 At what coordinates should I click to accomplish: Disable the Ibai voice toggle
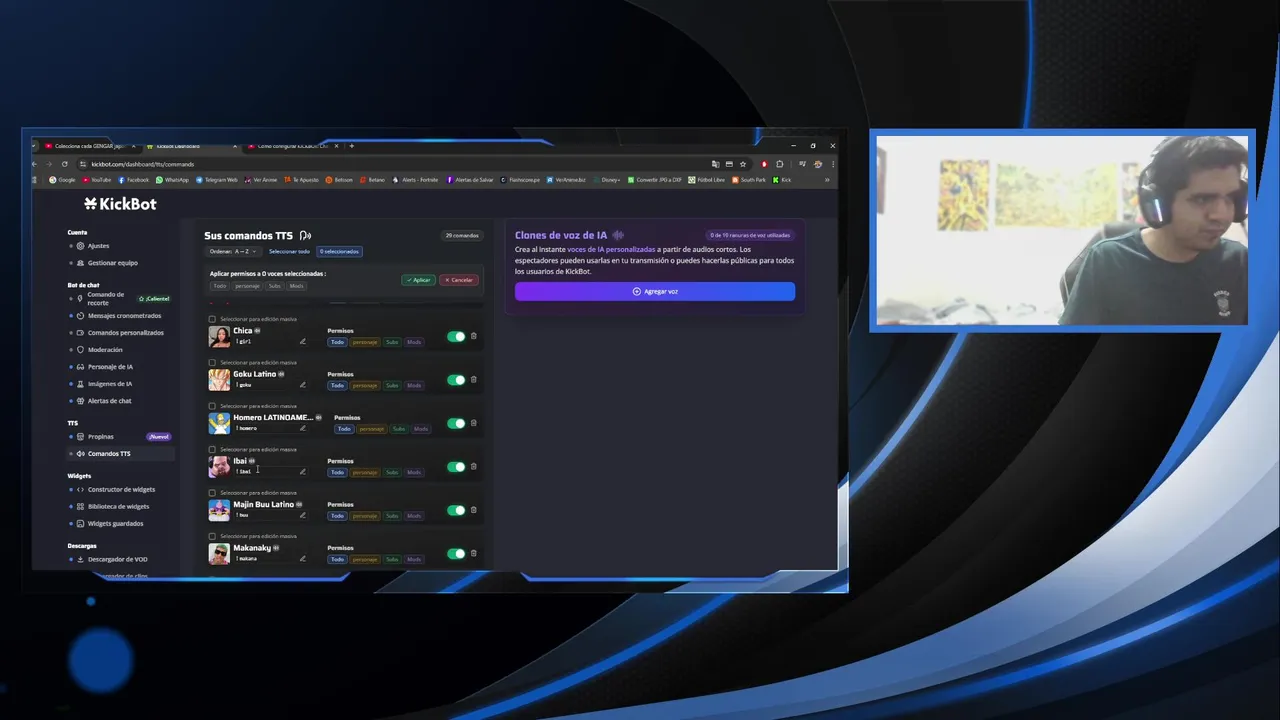[x=456, y=466]
